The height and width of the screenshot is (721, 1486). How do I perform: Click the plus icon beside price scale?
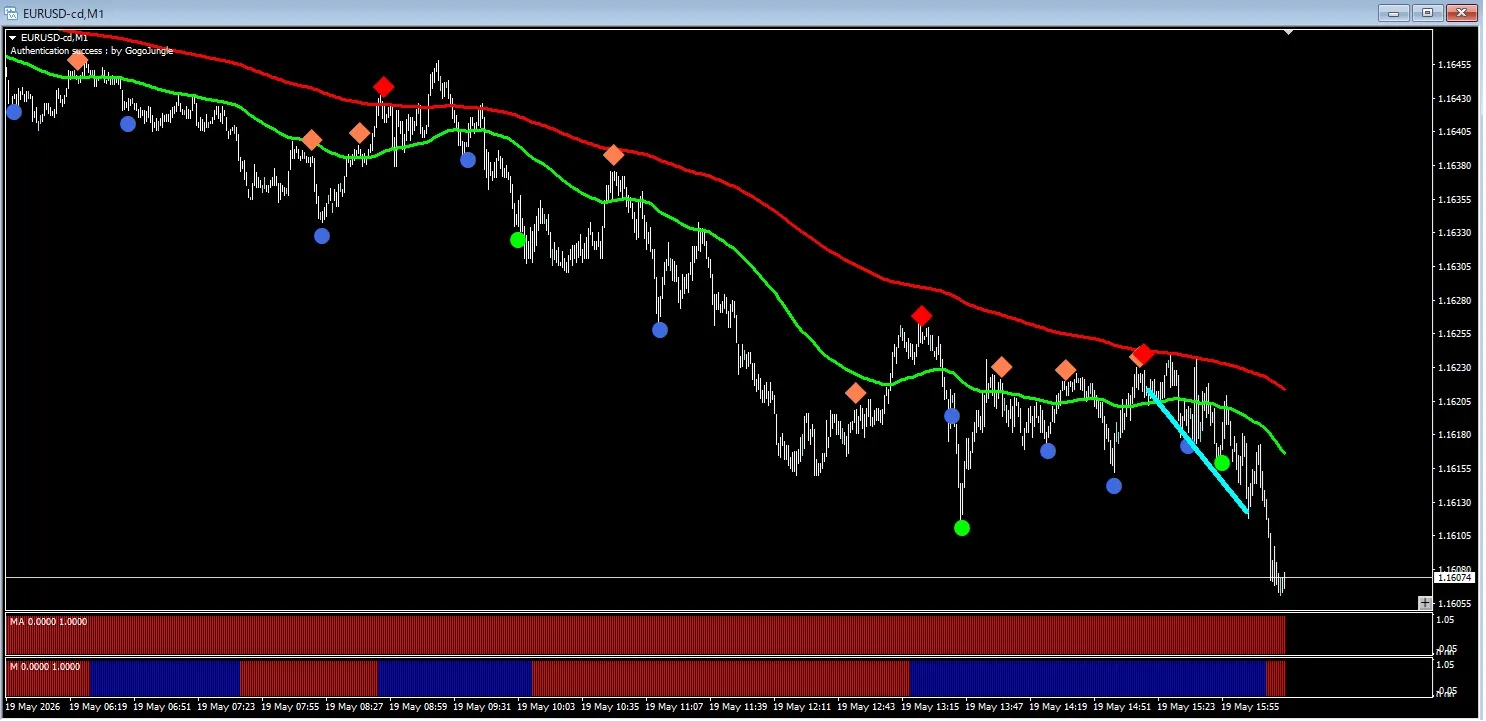1425,603
